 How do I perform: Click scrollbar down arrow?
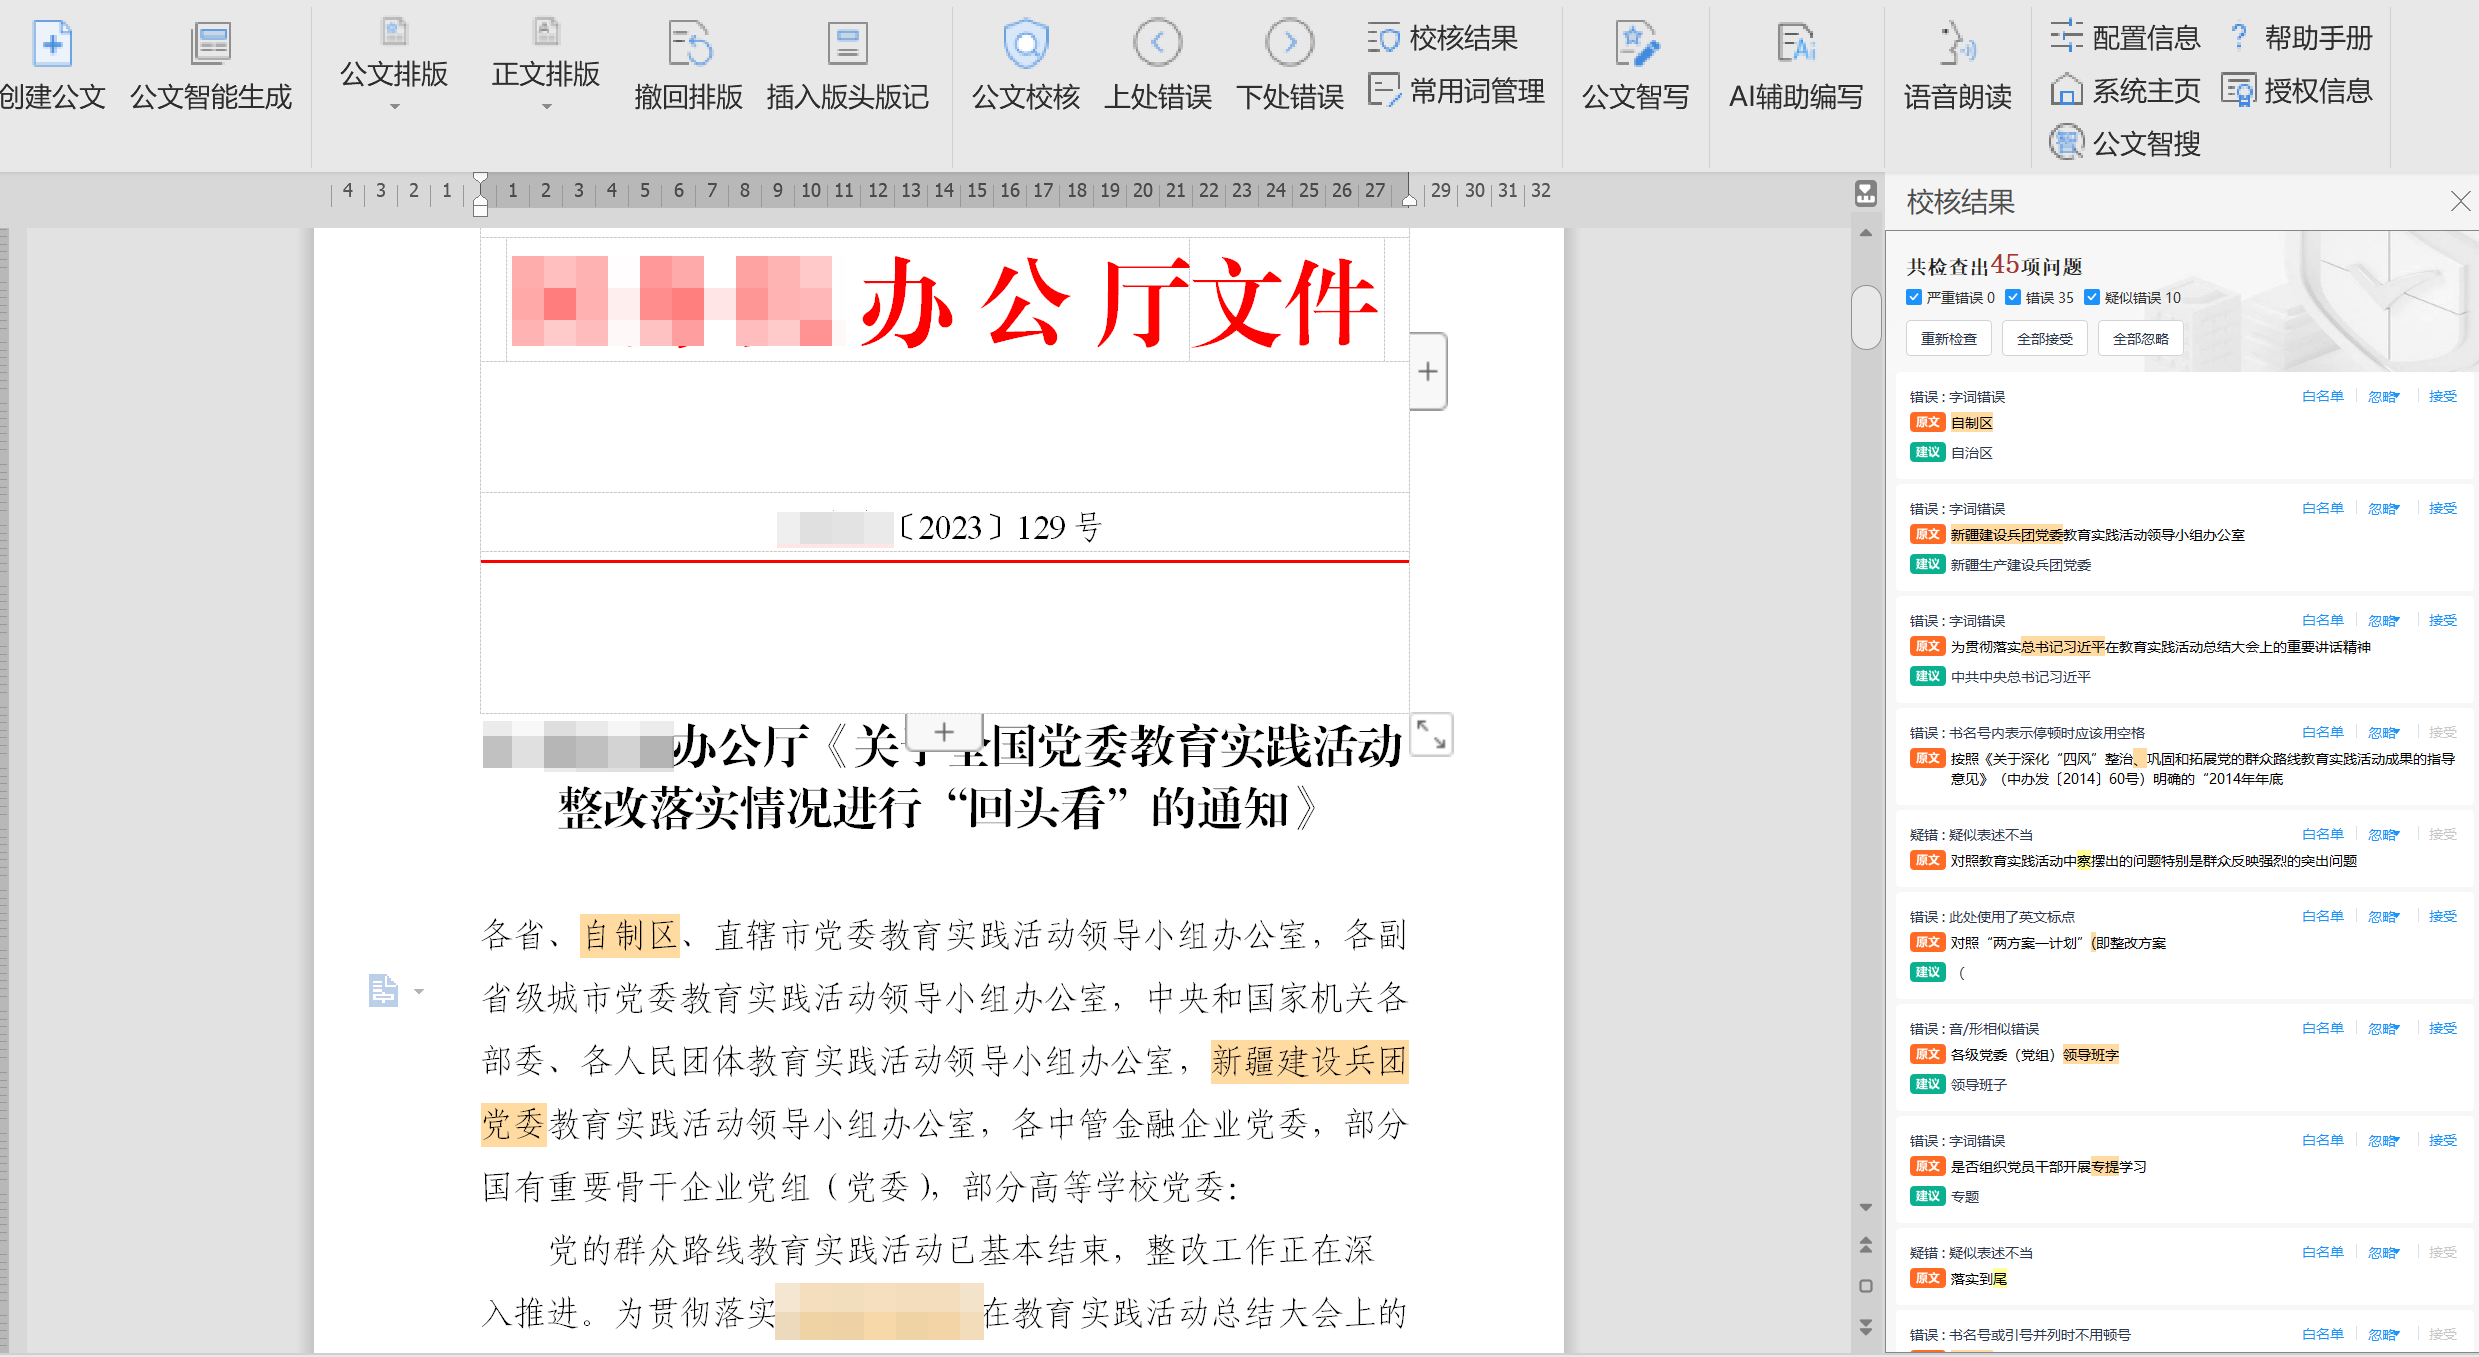tap(1865, 1207)
